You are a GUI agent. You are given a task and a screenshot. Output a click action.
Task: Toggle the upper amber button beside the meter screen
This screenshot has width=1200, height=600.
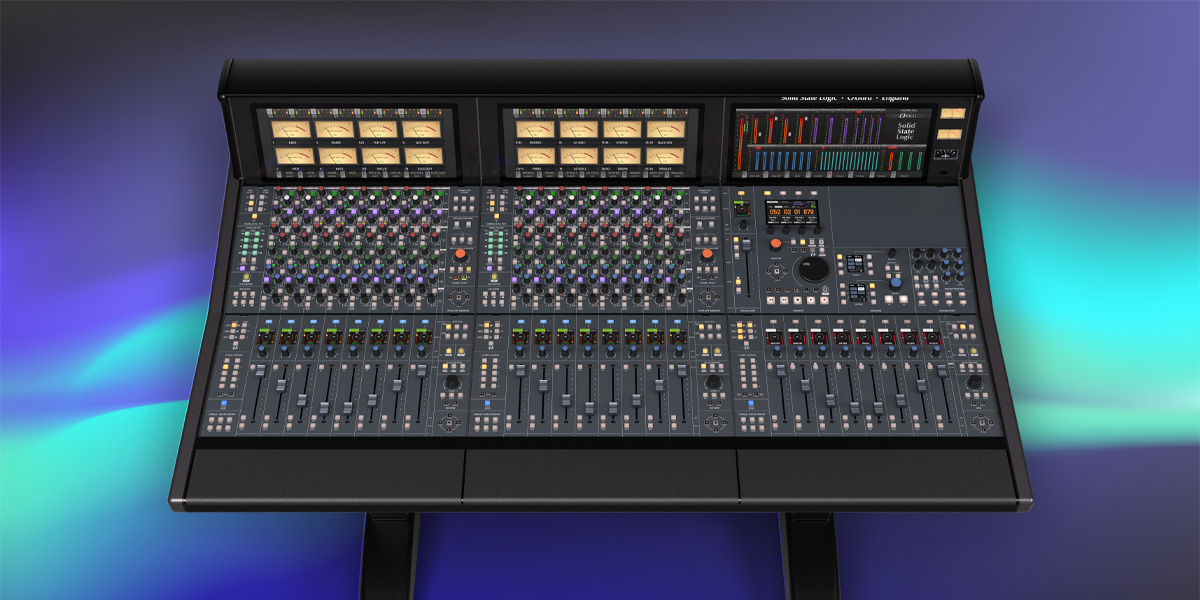(953, 115)
